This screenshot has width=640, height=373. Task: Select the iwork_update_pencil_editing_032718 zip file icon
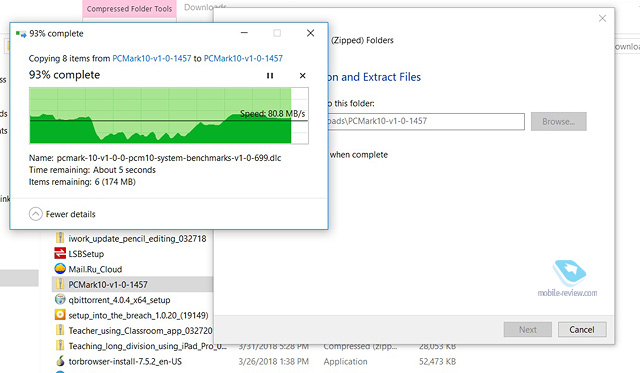[60, 238]
